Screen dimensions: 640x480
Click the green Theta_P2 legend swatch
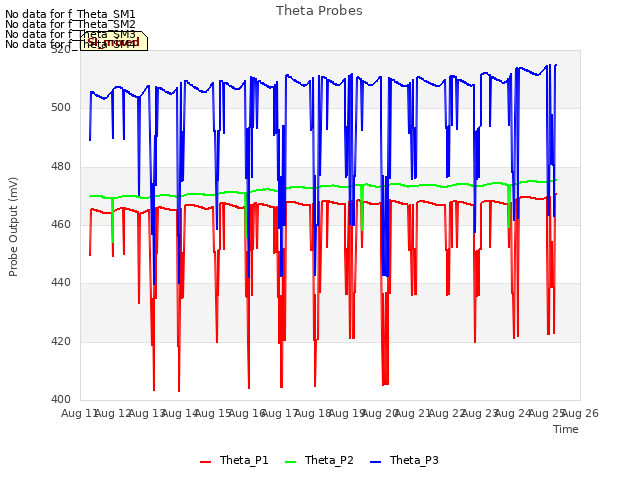[290, 462]
